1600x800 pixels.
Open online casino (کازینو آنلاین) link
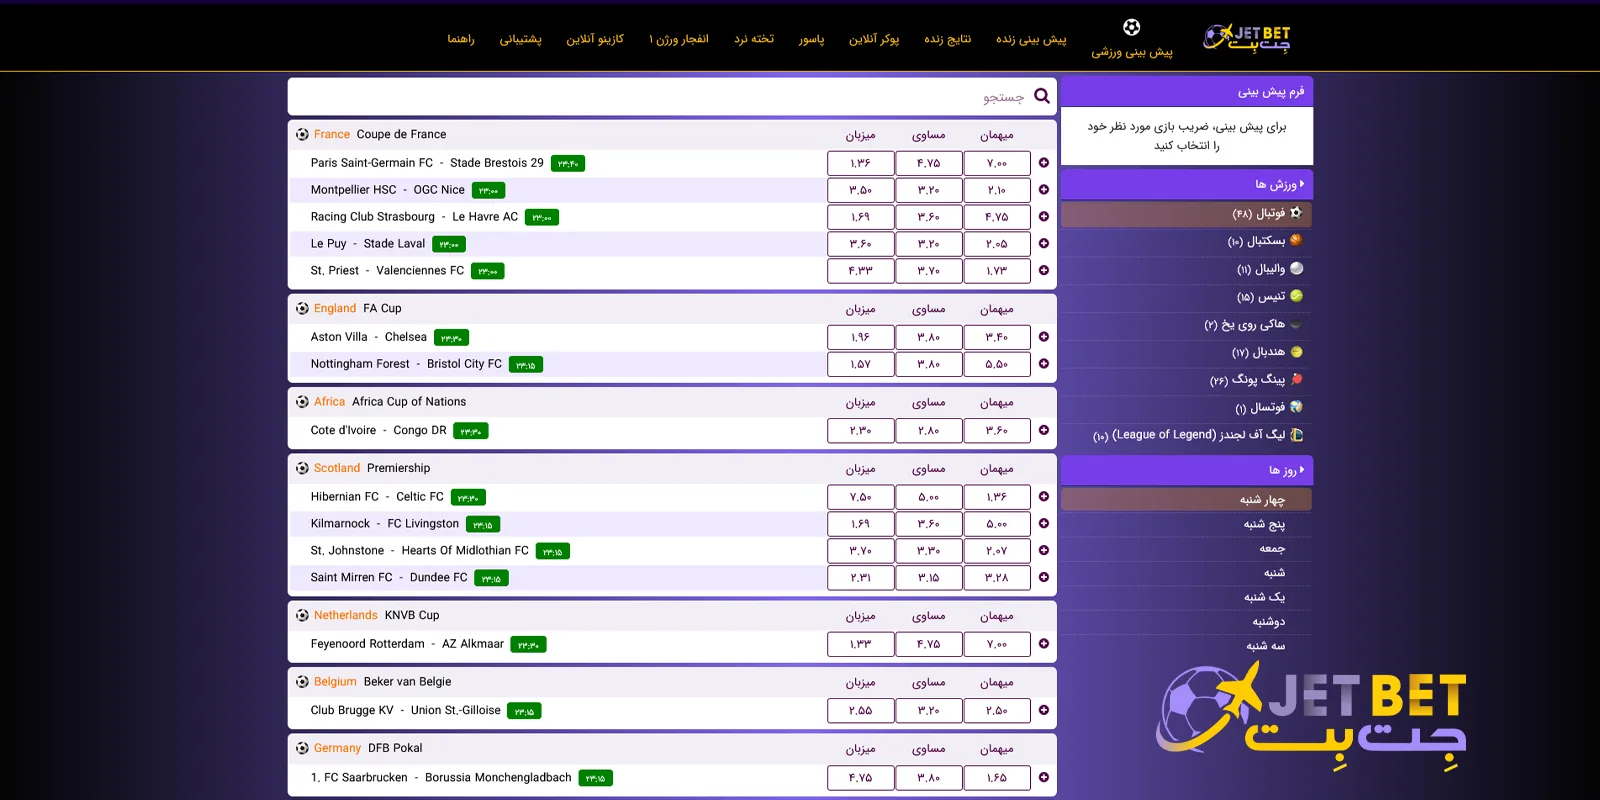(595, 39)
